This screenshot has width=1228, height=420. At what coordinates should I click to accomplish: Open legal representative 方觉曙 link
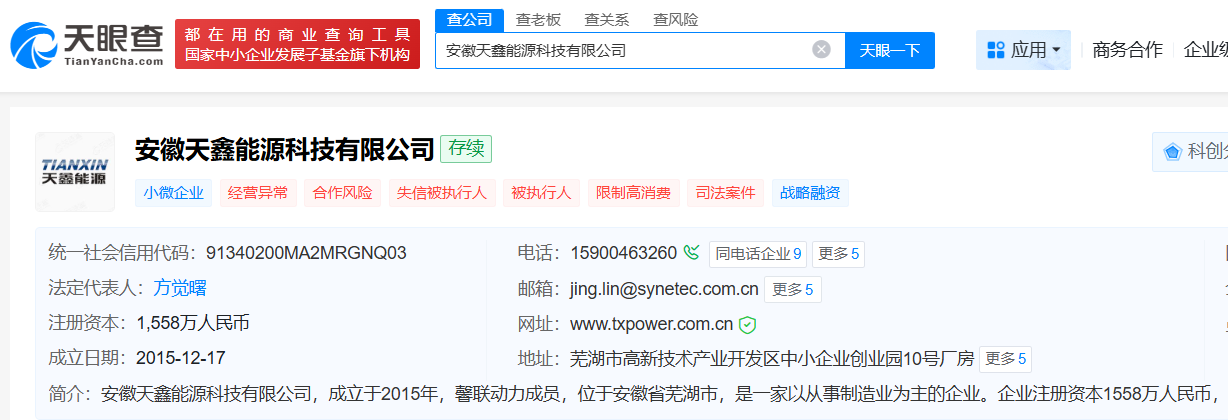(x=180, y=288)
